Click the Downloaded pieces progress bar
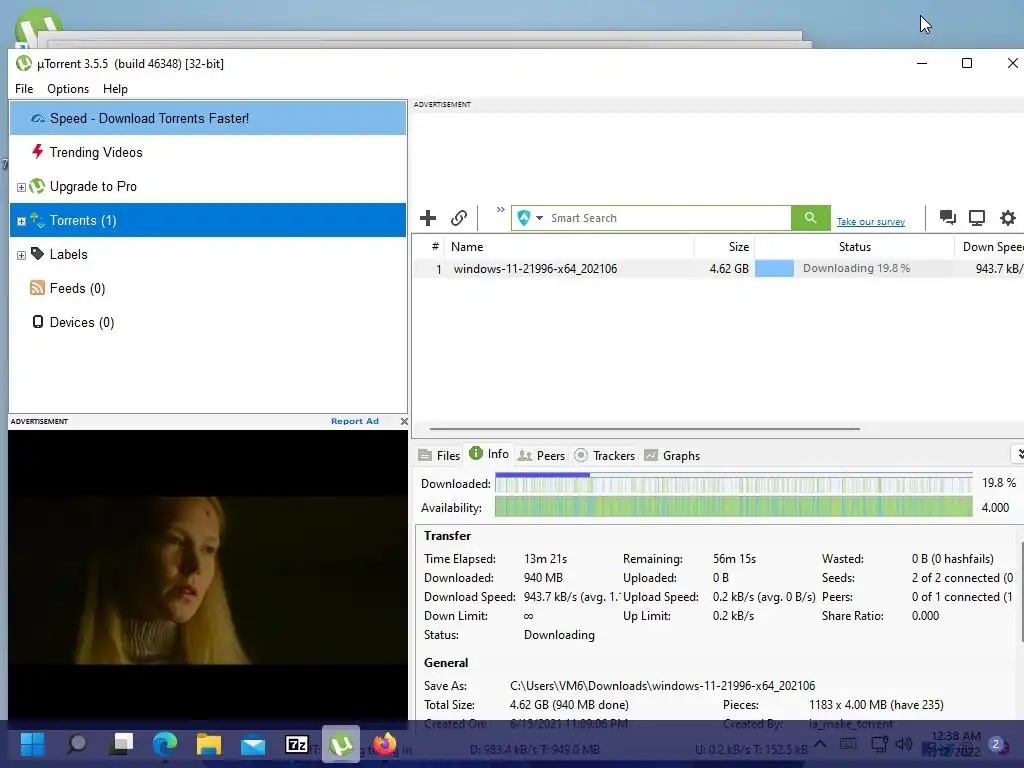Viewport: 1024px width, 768px height. [x=733, y=483]
